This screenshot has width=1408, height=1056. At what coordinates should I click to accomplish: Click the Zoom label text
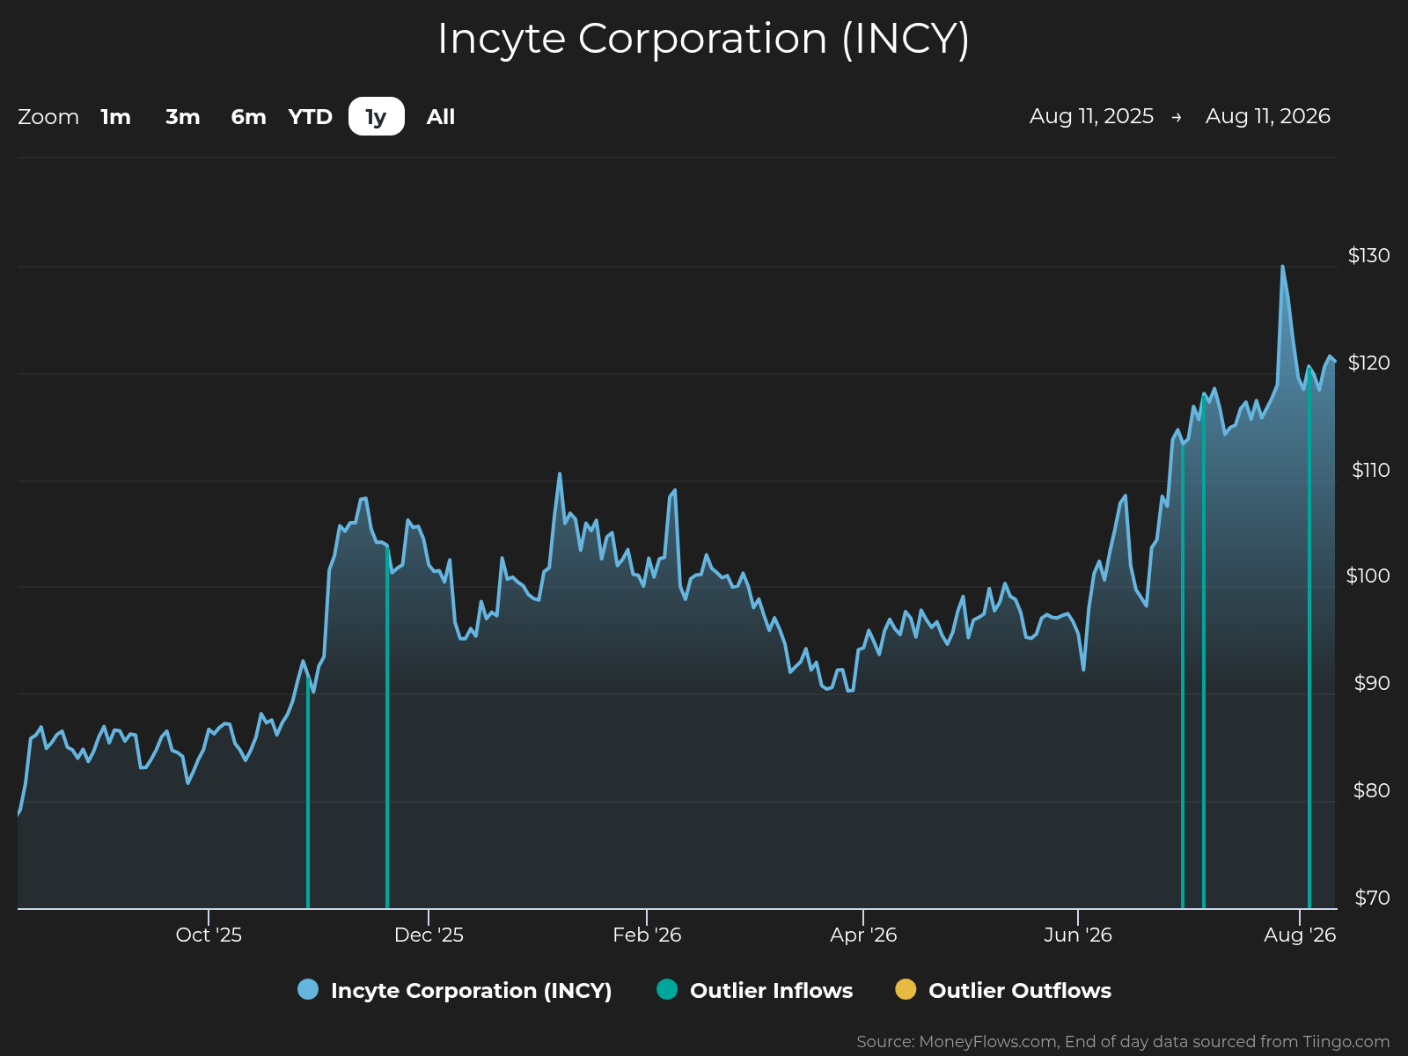pos(48,117)
